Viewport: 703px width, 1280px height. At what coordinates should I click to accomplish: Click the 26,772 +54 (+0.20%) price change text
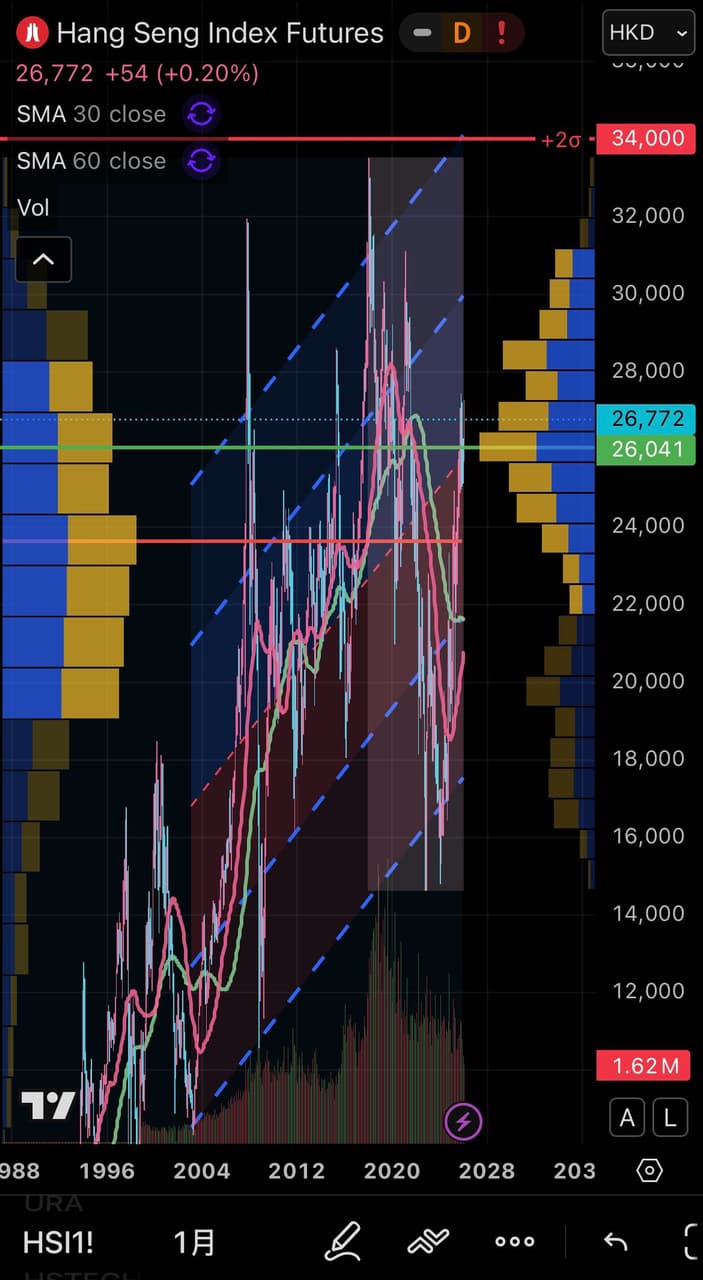(137, 73)
